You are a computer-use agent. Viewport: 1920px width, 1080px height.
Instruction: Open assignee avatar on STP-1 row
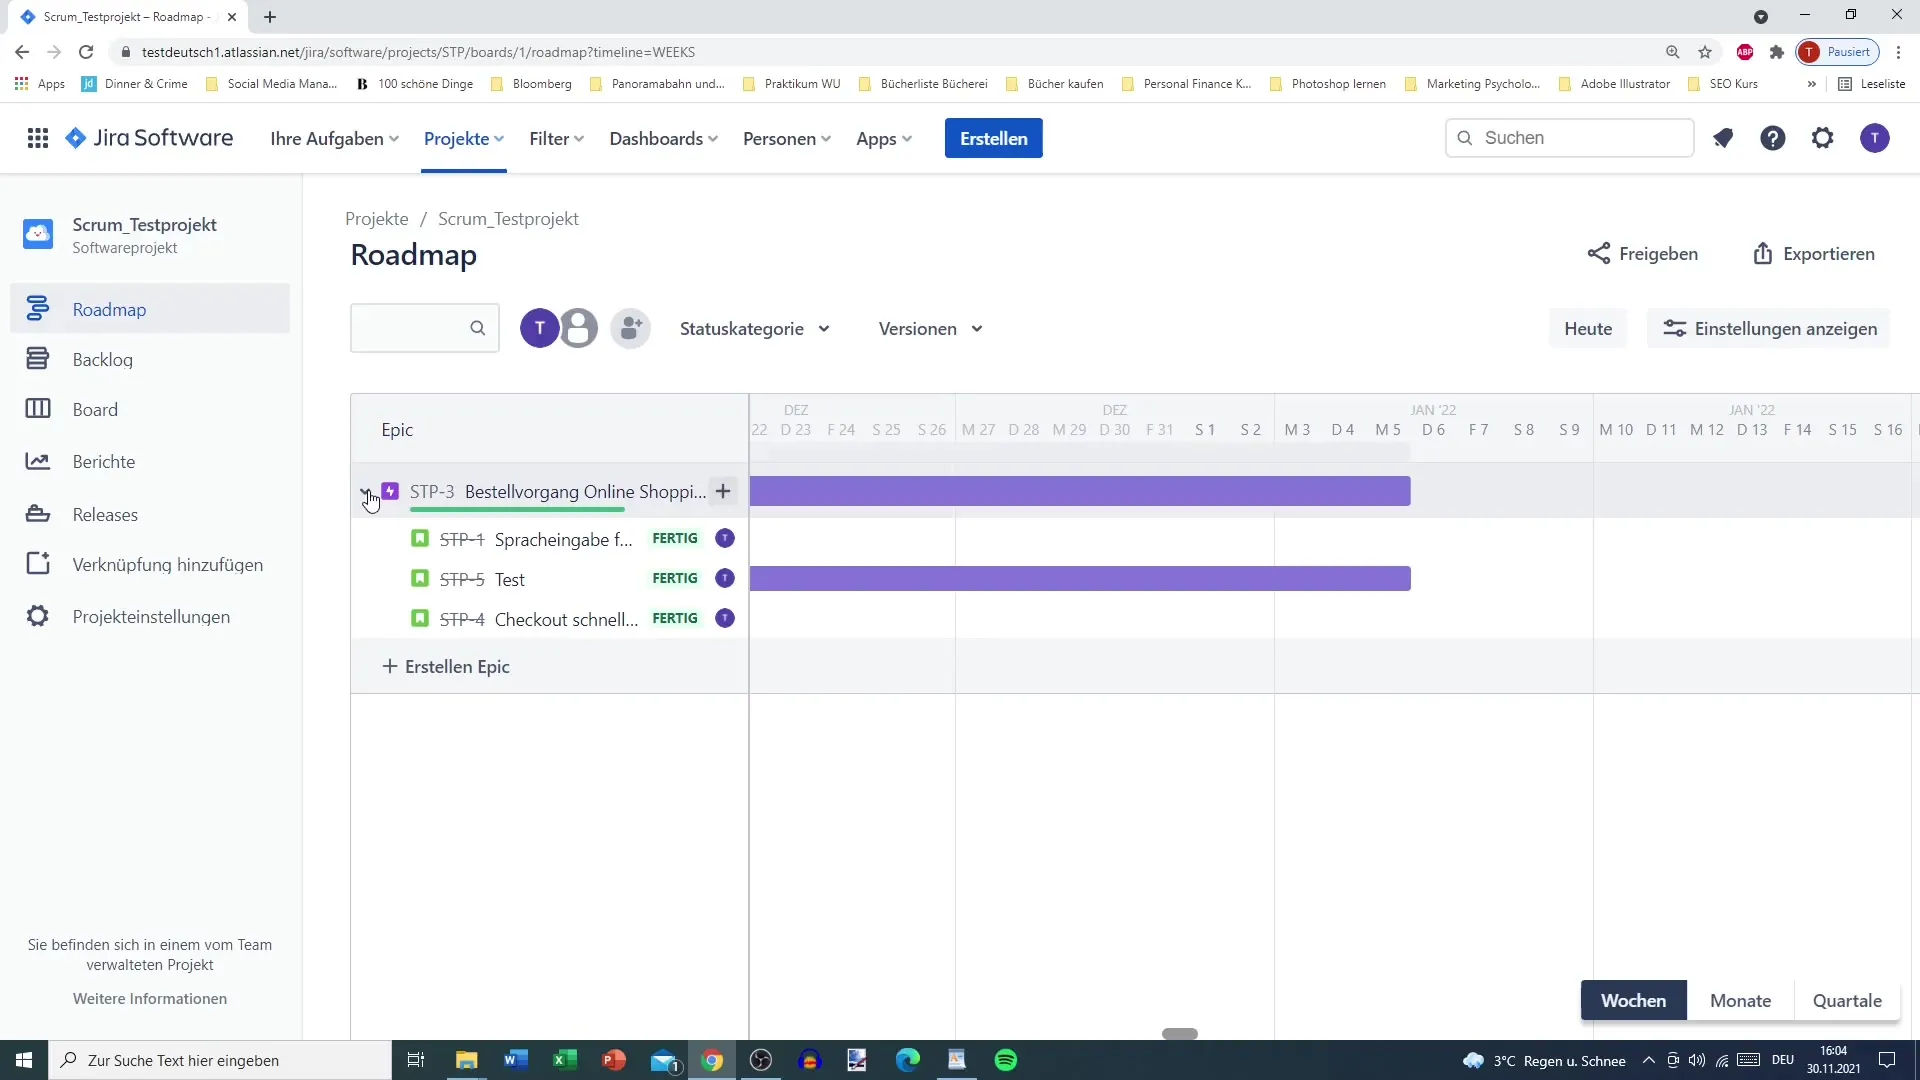tap(725, 538)
